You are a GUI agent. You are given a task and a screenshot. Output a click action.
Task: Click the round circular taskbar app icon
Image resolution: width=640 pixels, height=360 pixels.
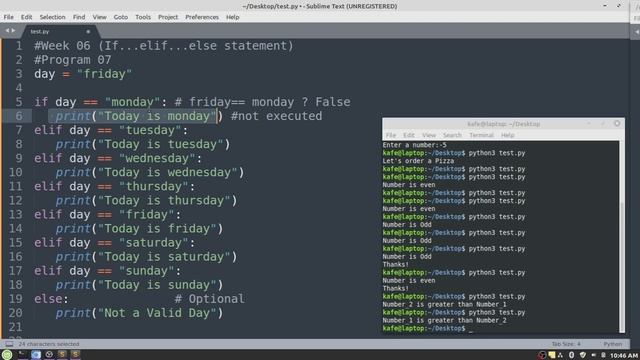coord(49,355)
